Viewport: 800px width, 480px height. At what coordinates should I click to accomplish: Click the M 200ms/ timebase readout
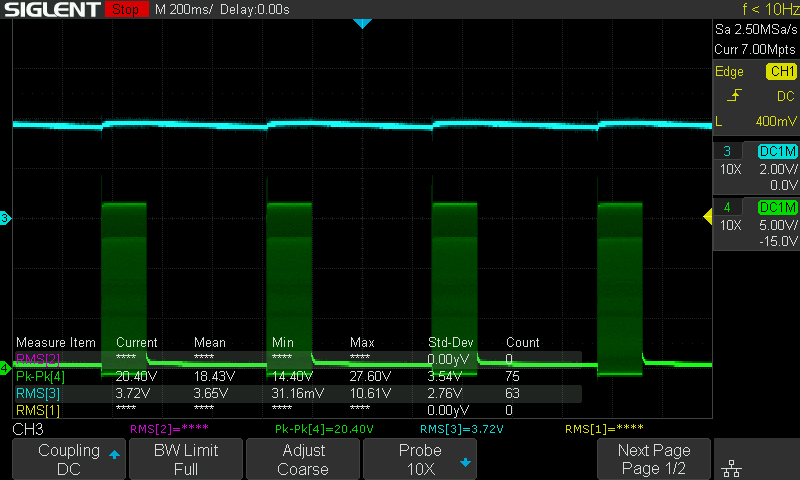pos(184,10)
